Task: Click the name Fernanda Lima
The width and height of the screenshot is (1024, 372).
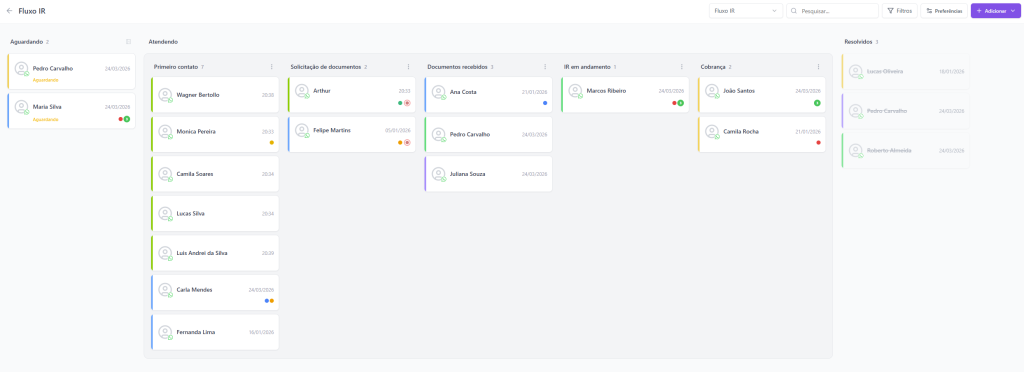Action: coord(196,332)
